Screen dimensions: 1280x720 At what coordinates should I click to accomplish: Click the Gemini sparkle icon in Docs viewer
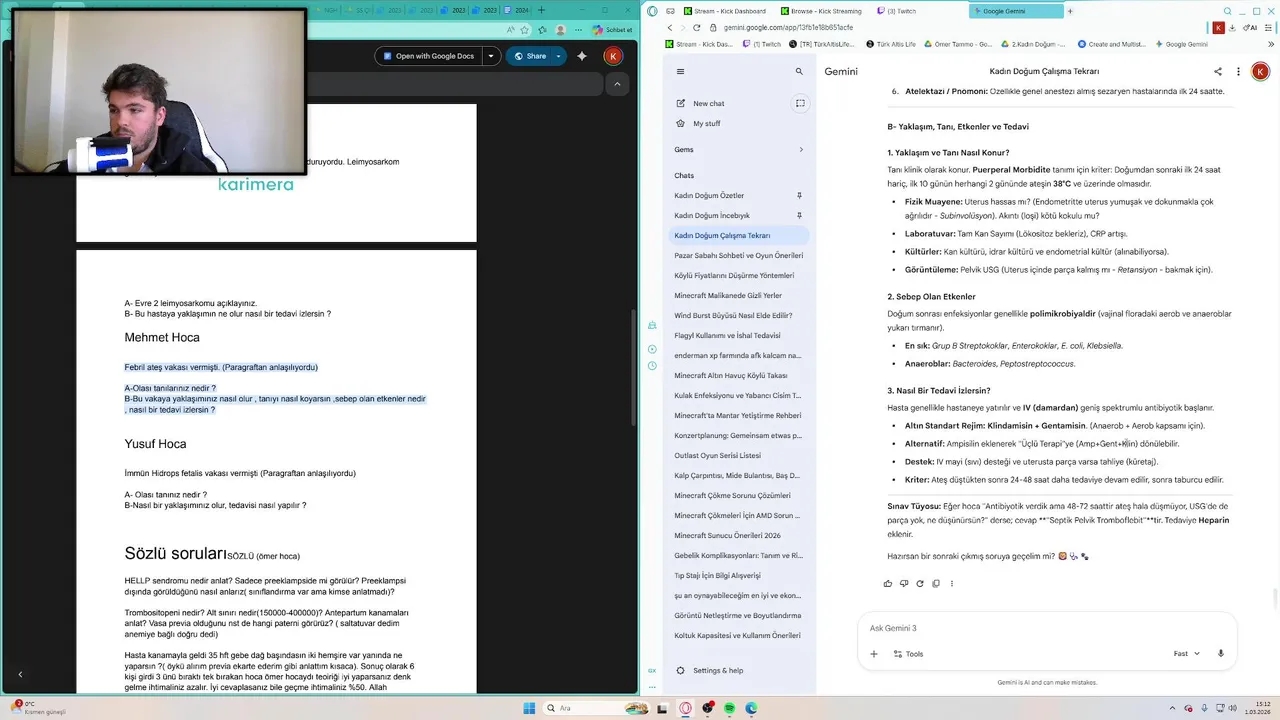click(582, 56)
